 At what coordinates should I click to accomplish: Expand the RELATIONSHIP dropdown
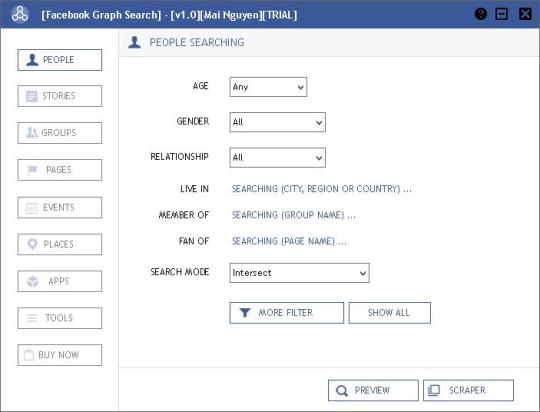(x=278, y=158)
